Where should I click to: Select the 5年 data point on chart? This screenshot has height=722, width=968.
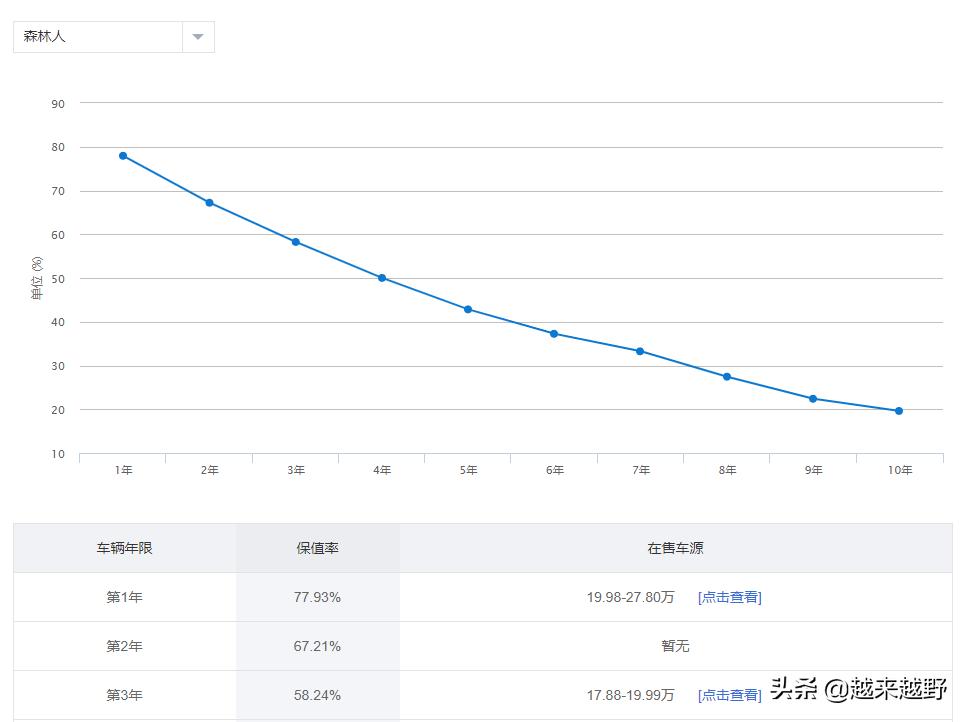(468, 309)
